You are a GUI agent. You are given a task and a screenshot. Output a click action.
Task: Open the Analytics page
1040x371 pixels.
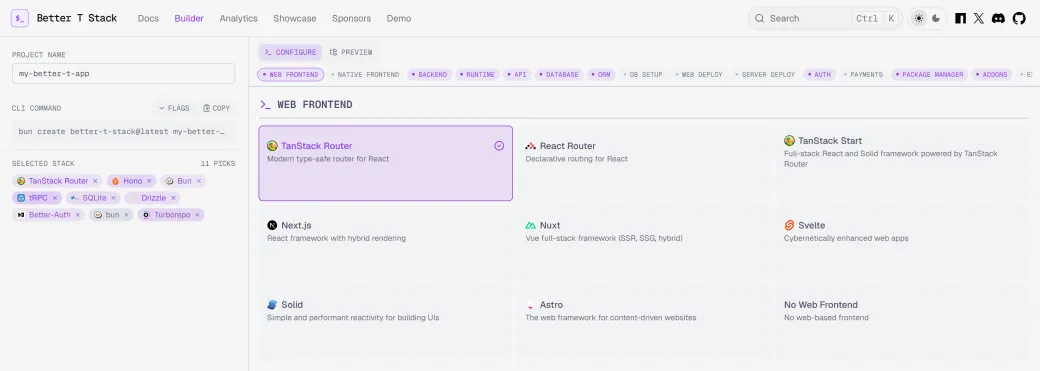(x=239, y=19)
